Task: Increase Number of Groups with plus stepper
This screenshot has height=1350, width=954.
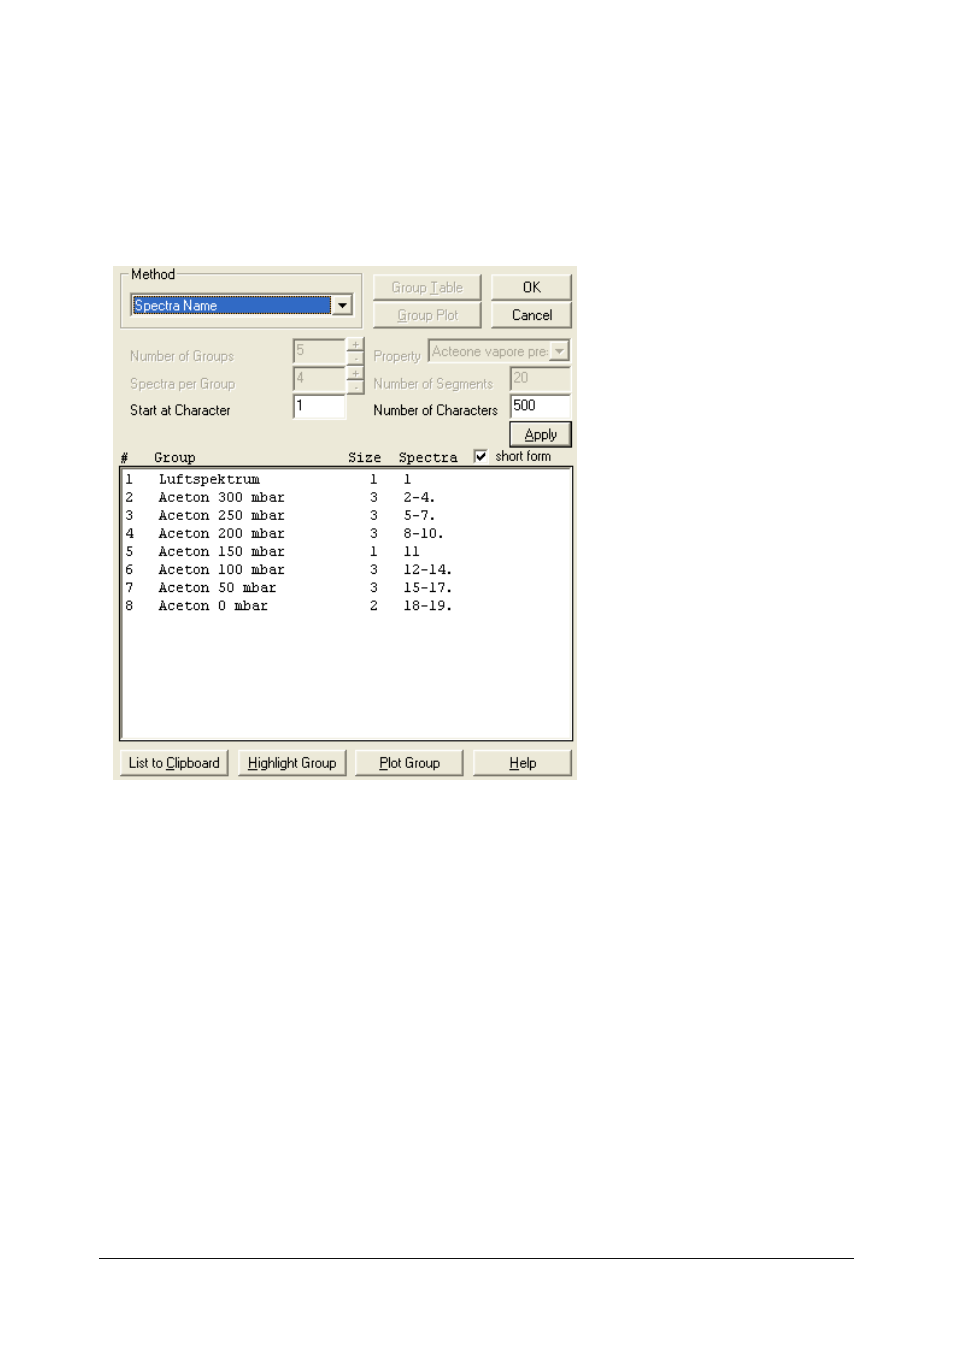Action: pyautogui.click(x=355, y=344)
